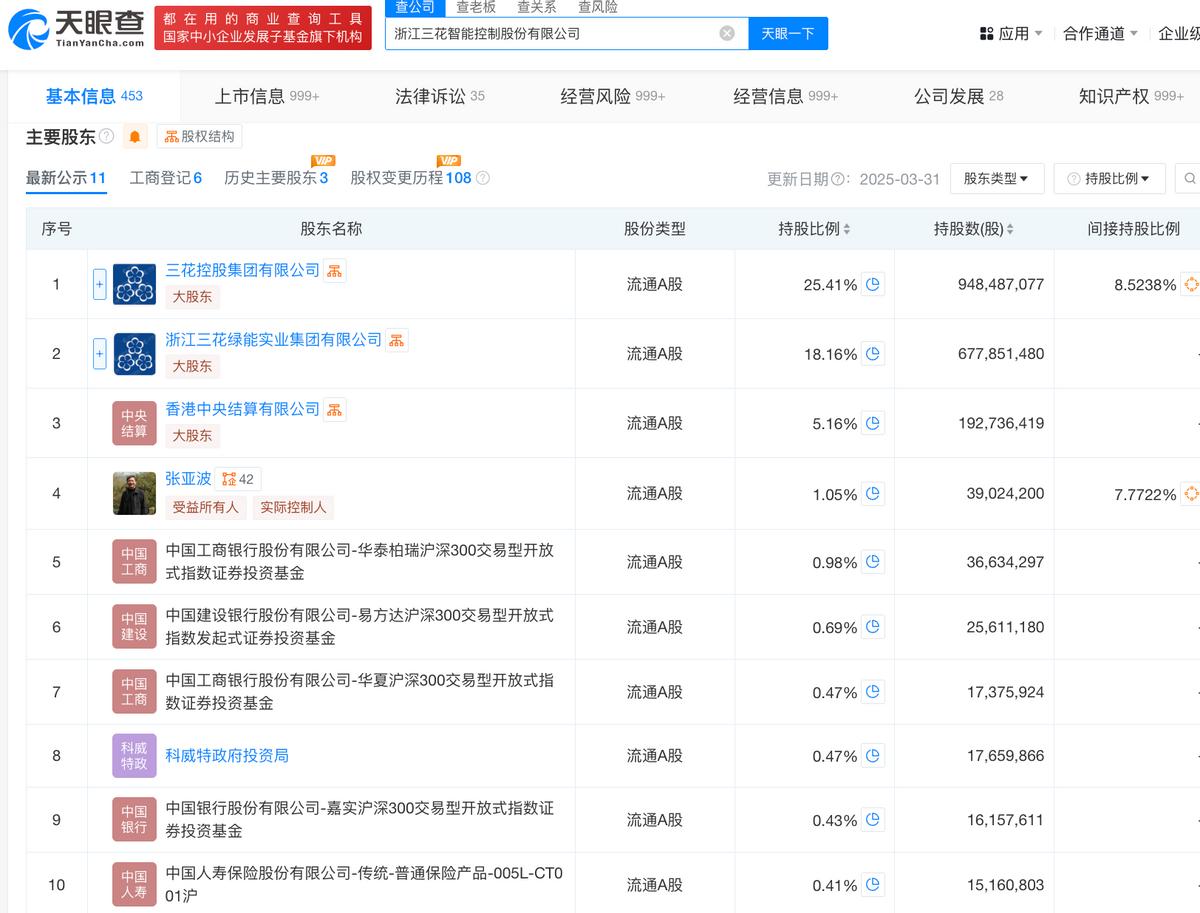
Task: Click the TianYanCha logo
Action: click(76, 28)
